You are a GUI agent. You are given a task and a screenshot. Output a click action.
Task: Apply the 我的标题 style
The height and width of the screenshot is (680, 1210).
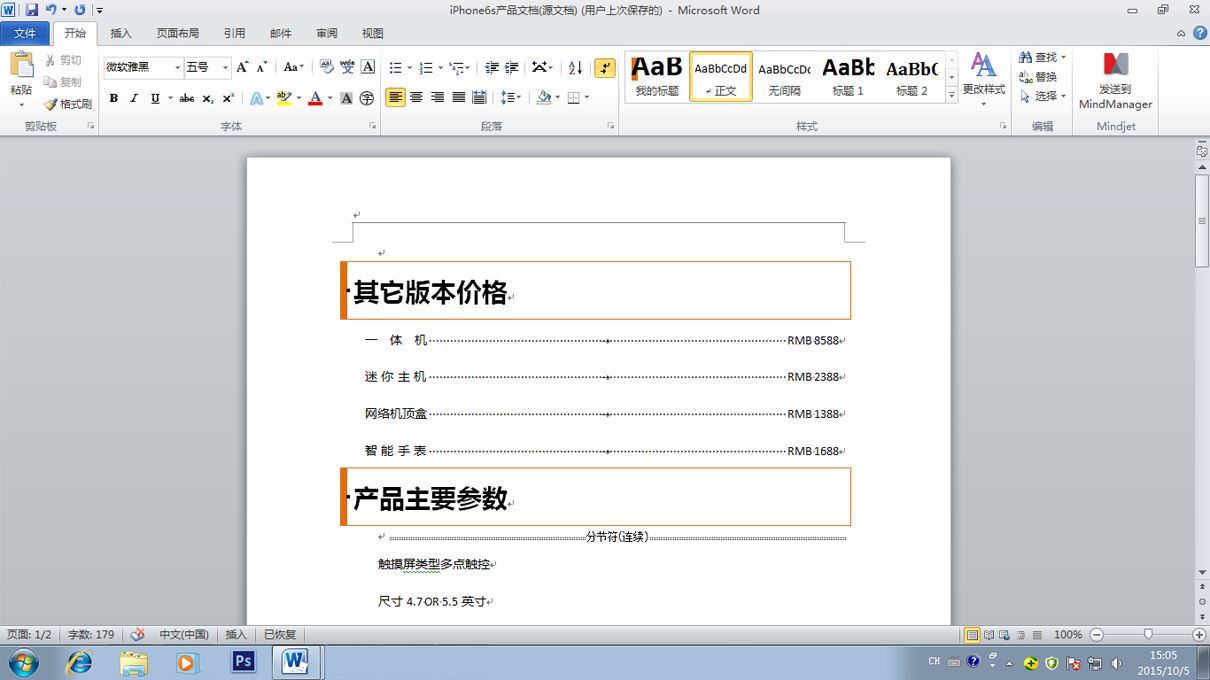point(657,77)
